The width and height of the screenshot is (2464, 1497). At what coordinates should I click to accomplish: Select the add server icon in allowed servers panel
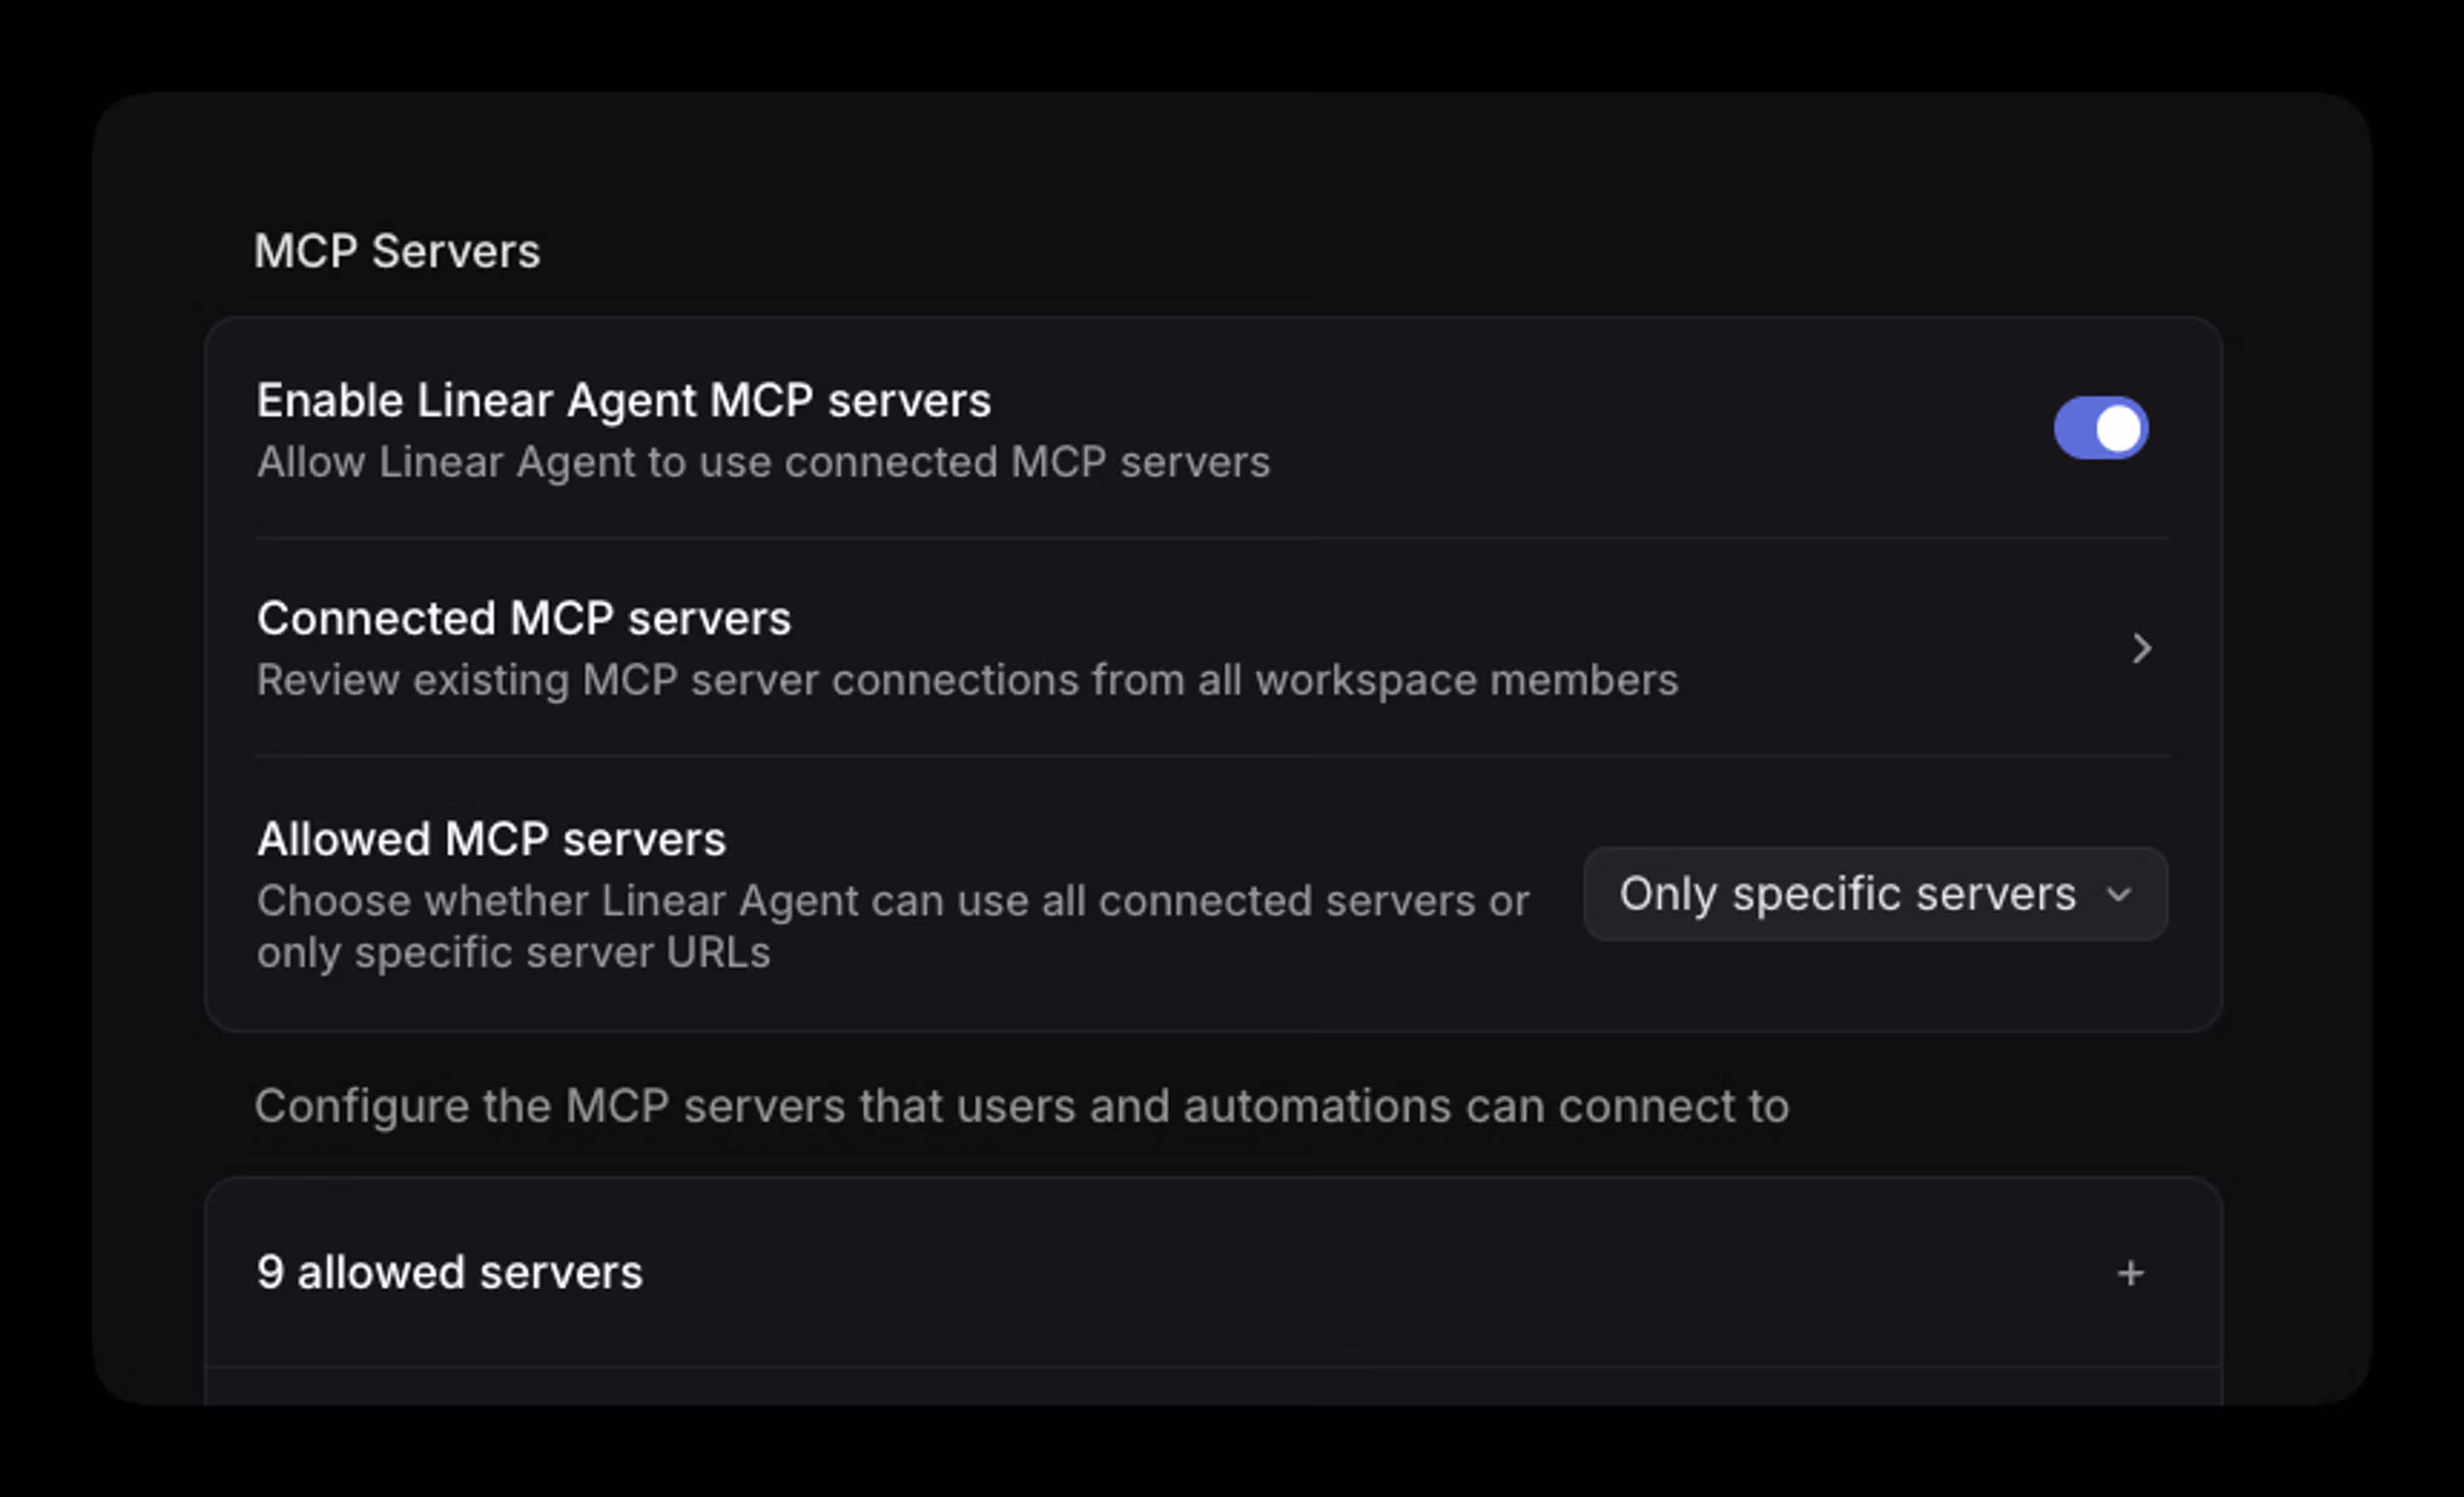point(2130,1272)
